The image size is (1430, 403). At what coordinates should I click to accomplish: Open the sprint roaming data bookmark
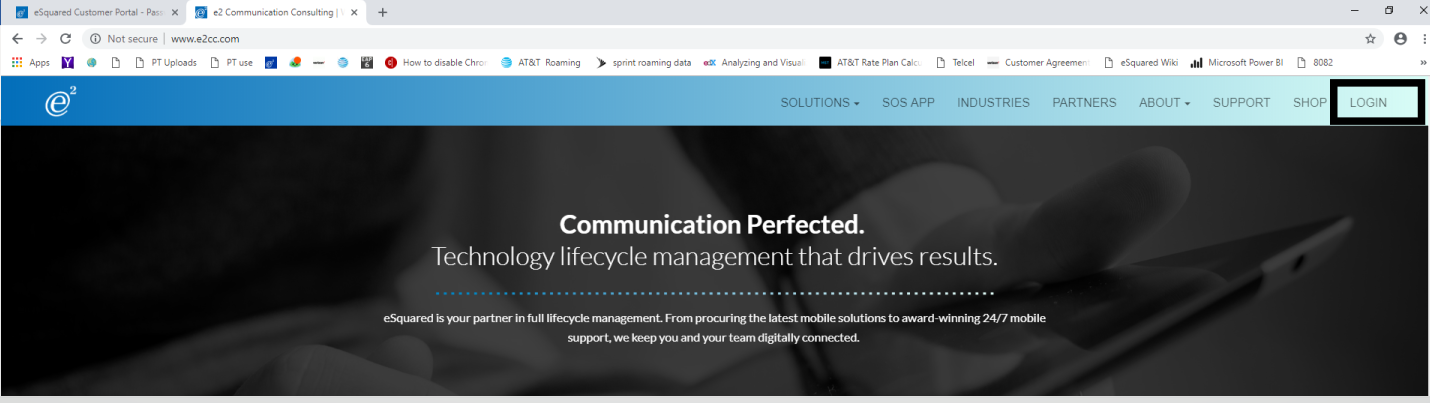[x=643, y=62]
